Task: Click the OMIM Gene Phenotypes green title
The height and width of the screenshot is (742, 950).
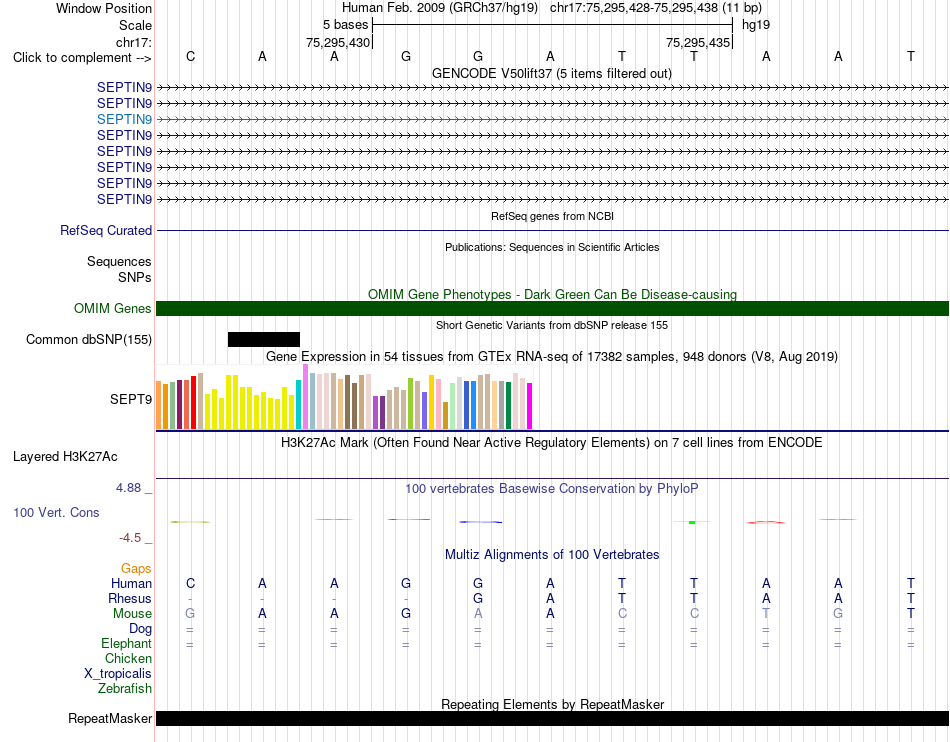Action: (552, 294)
